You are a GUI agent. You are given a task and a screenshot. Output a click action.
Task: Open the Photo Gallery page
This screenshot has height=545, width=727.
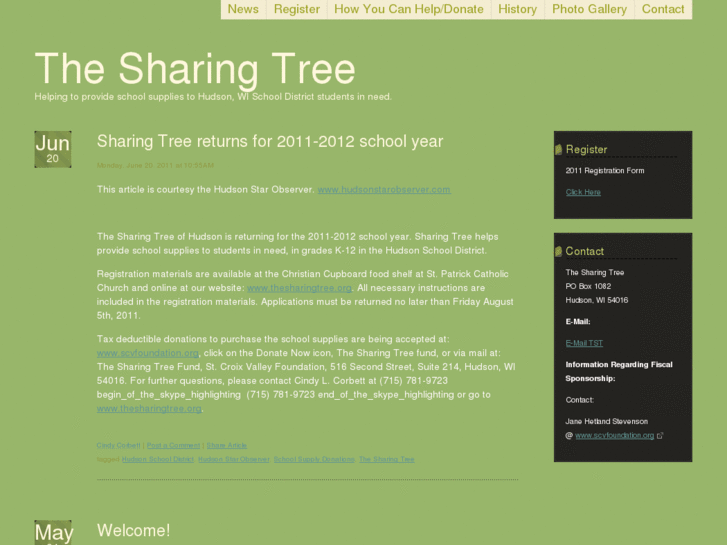tap(589, 9)
